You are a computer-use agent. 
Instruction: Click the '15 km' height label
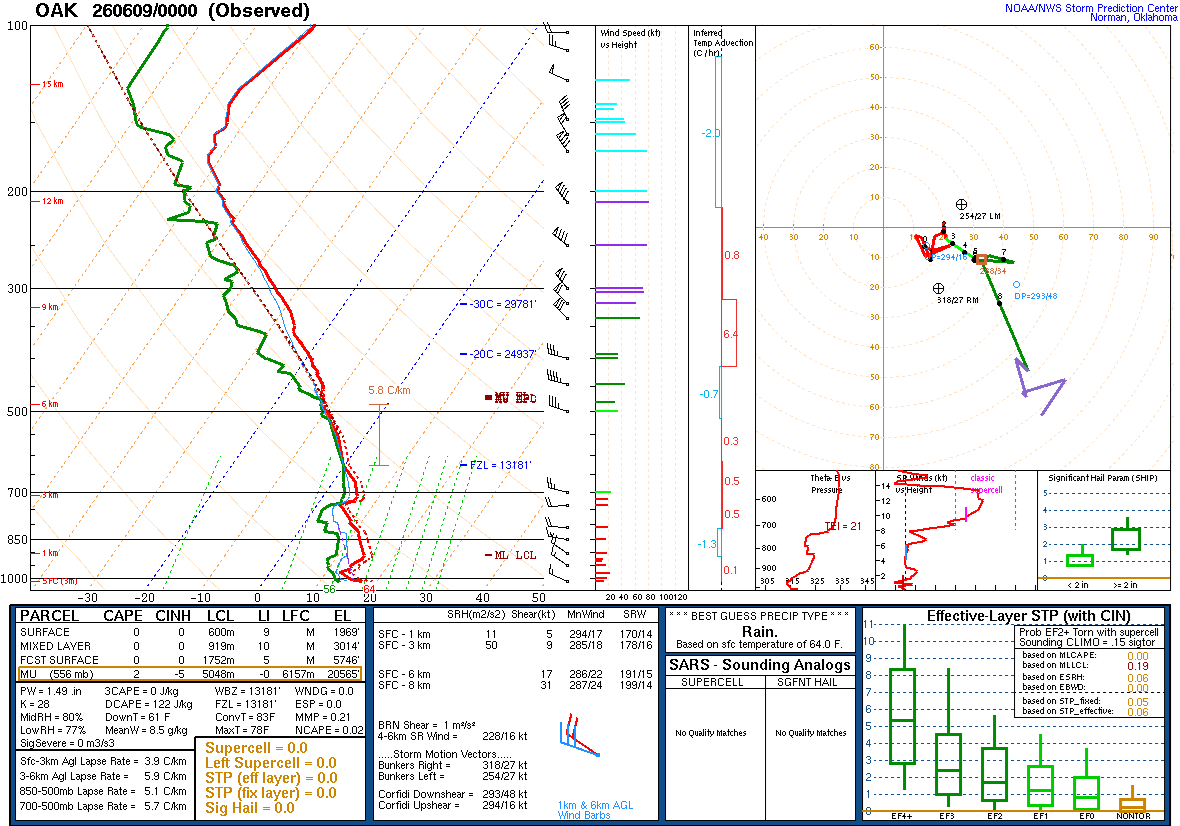point(52,84)
